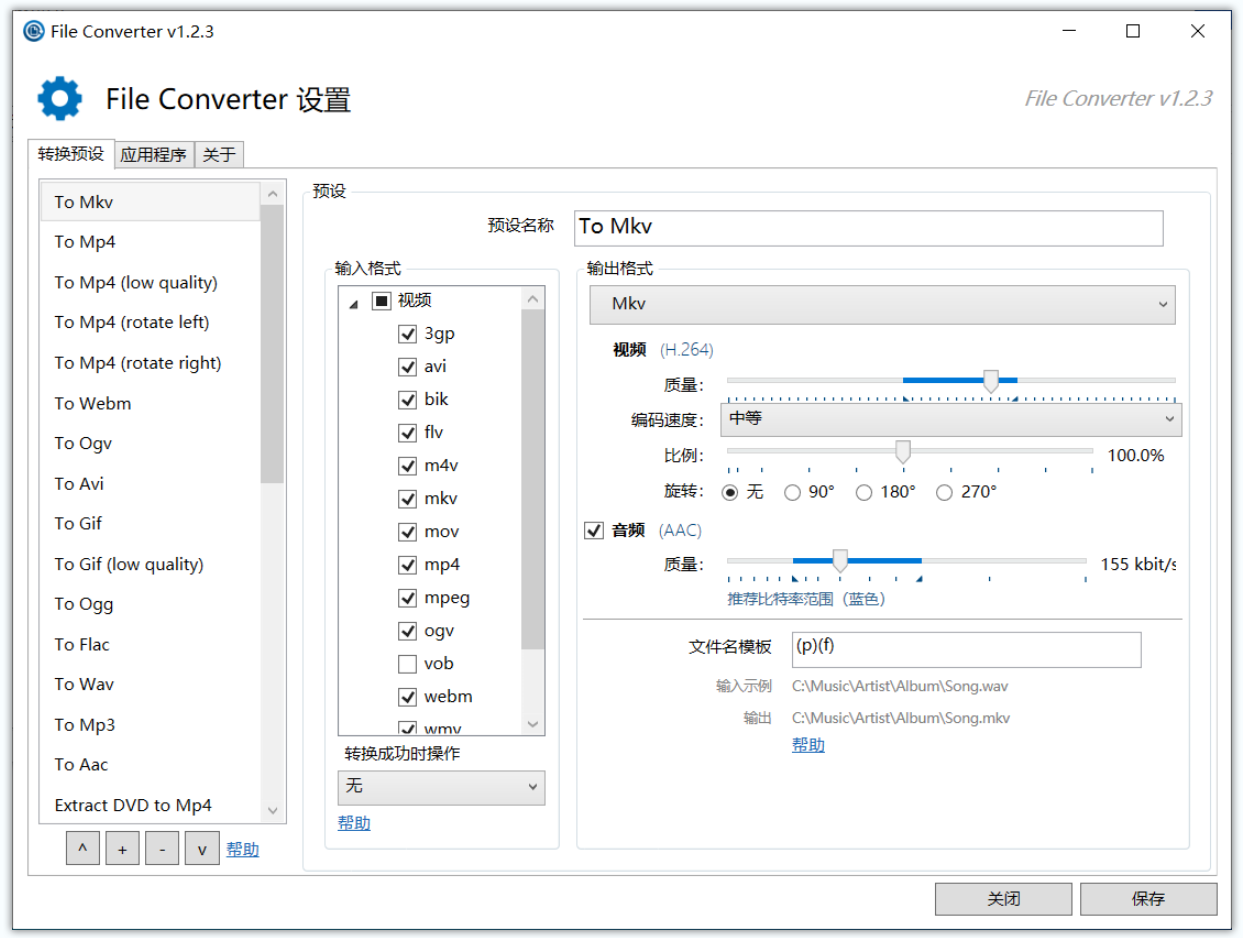1243x938 pixels.
Task: Click inside the 预设名称 text field
Action: (868, 227)
